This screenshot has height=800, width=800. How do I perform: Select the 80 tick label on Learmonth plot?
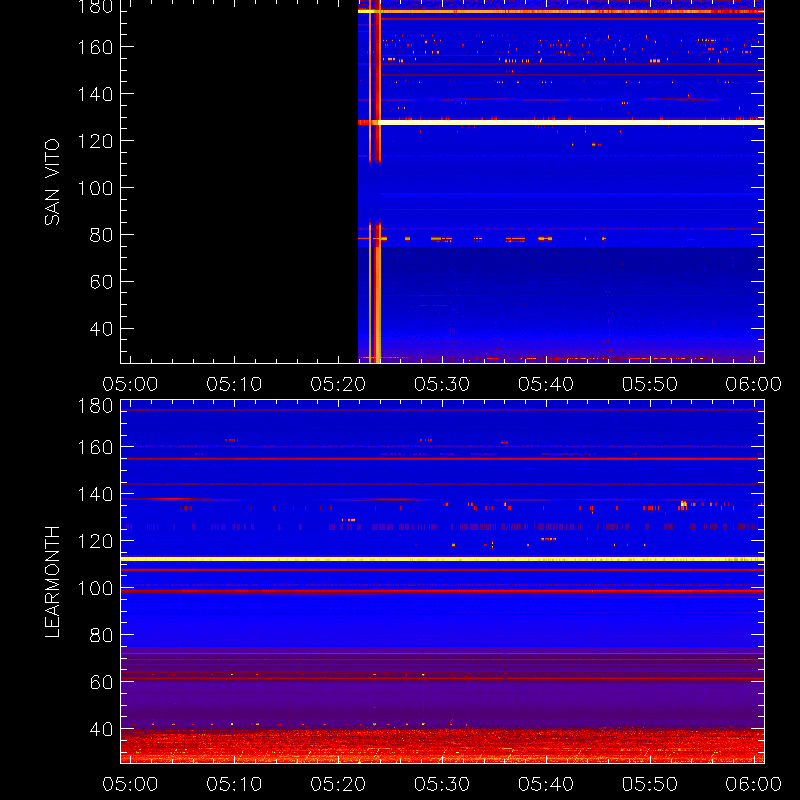tap(101, 635)
